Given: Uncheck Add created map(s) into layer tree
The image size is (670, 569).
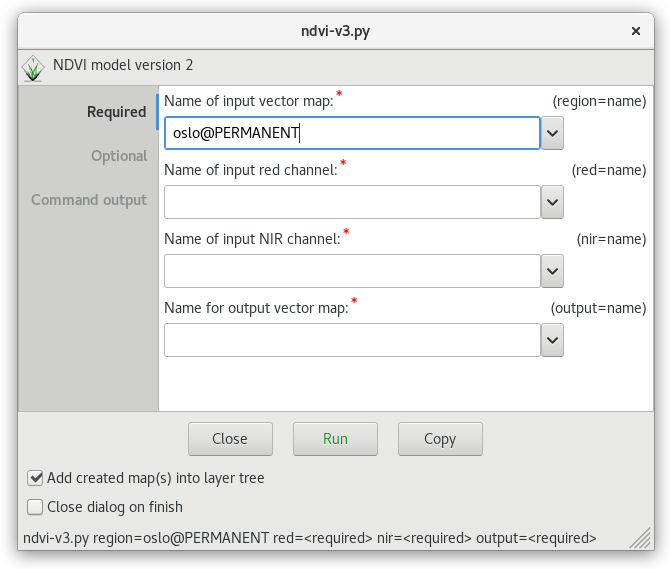Looking at the screenshot, I should (x=35, y=478).
